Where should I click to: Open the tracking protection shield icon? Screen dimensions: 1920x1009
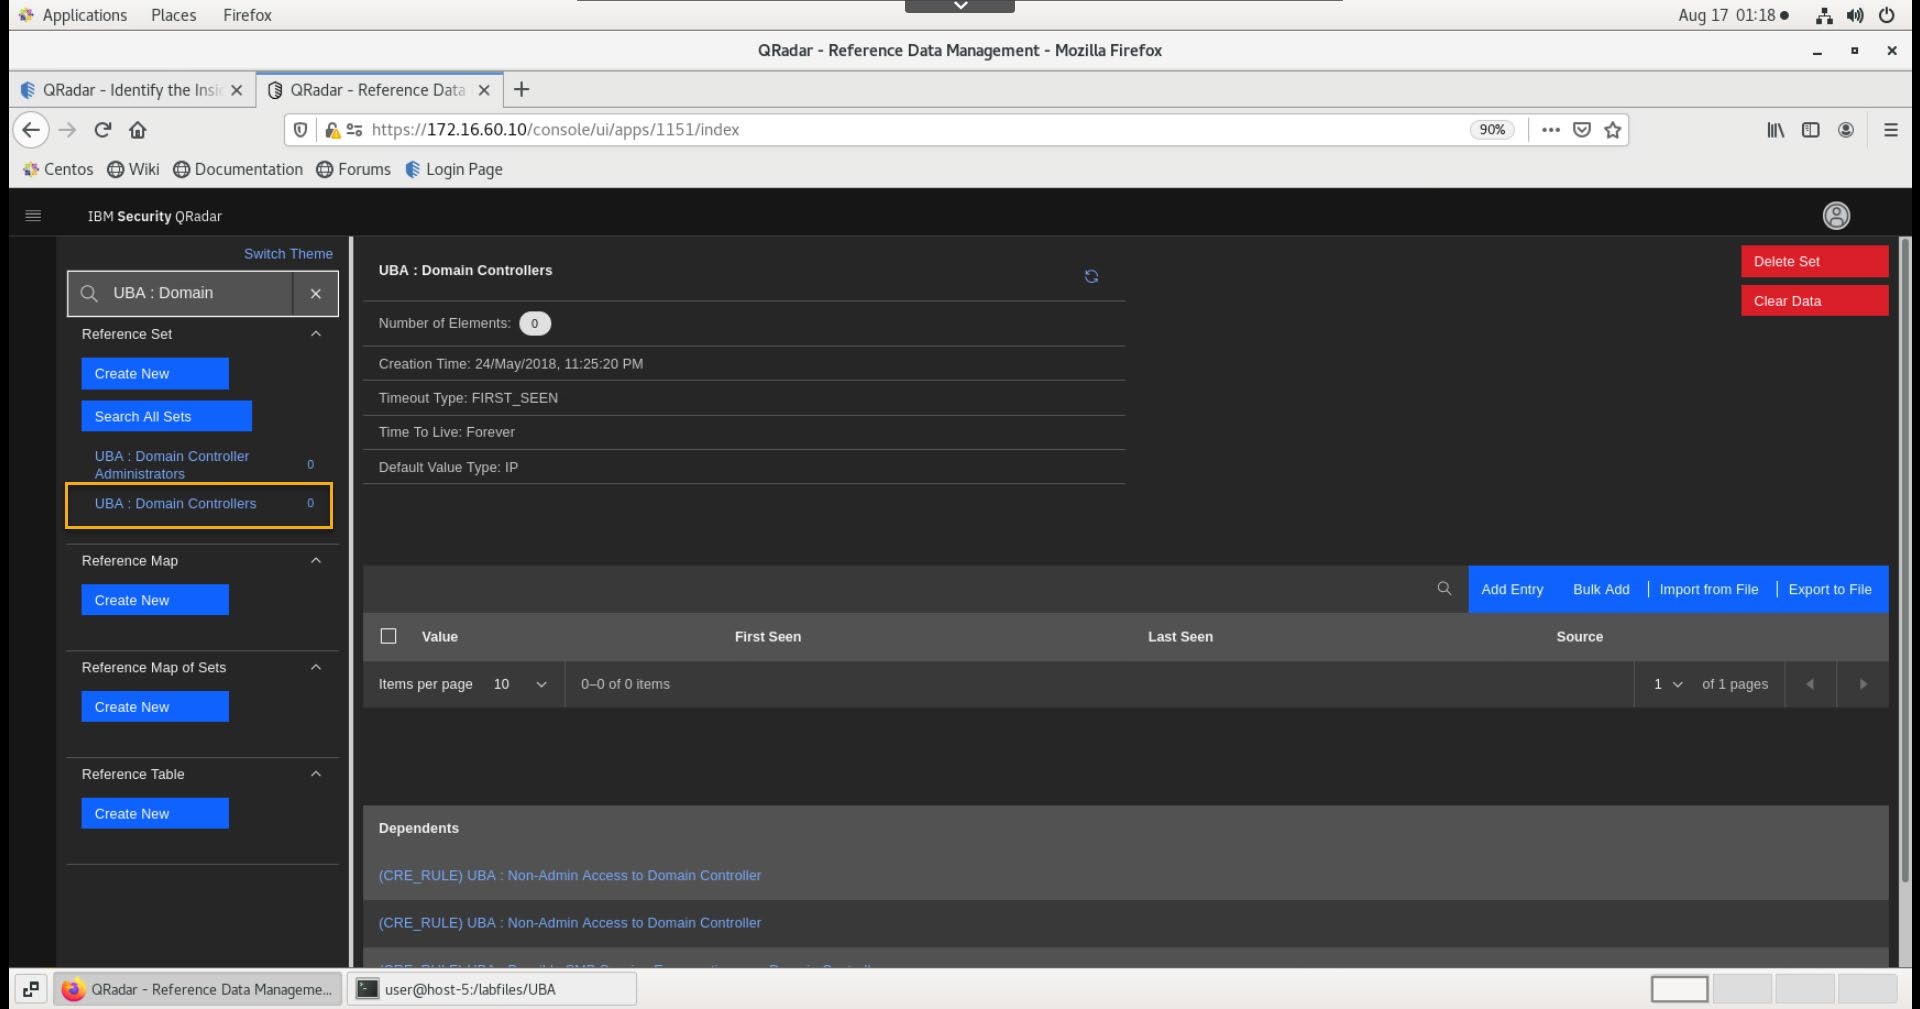[300, 130]
